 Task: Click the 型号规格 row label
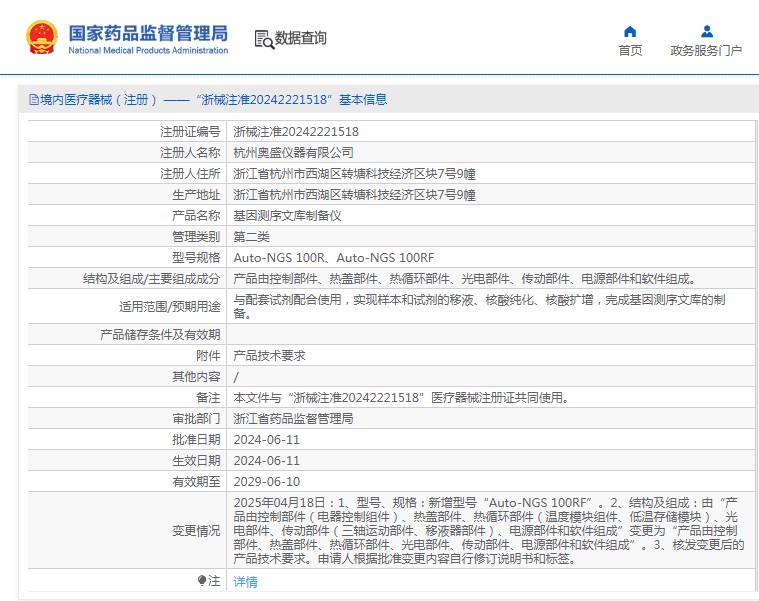point(197,257)
